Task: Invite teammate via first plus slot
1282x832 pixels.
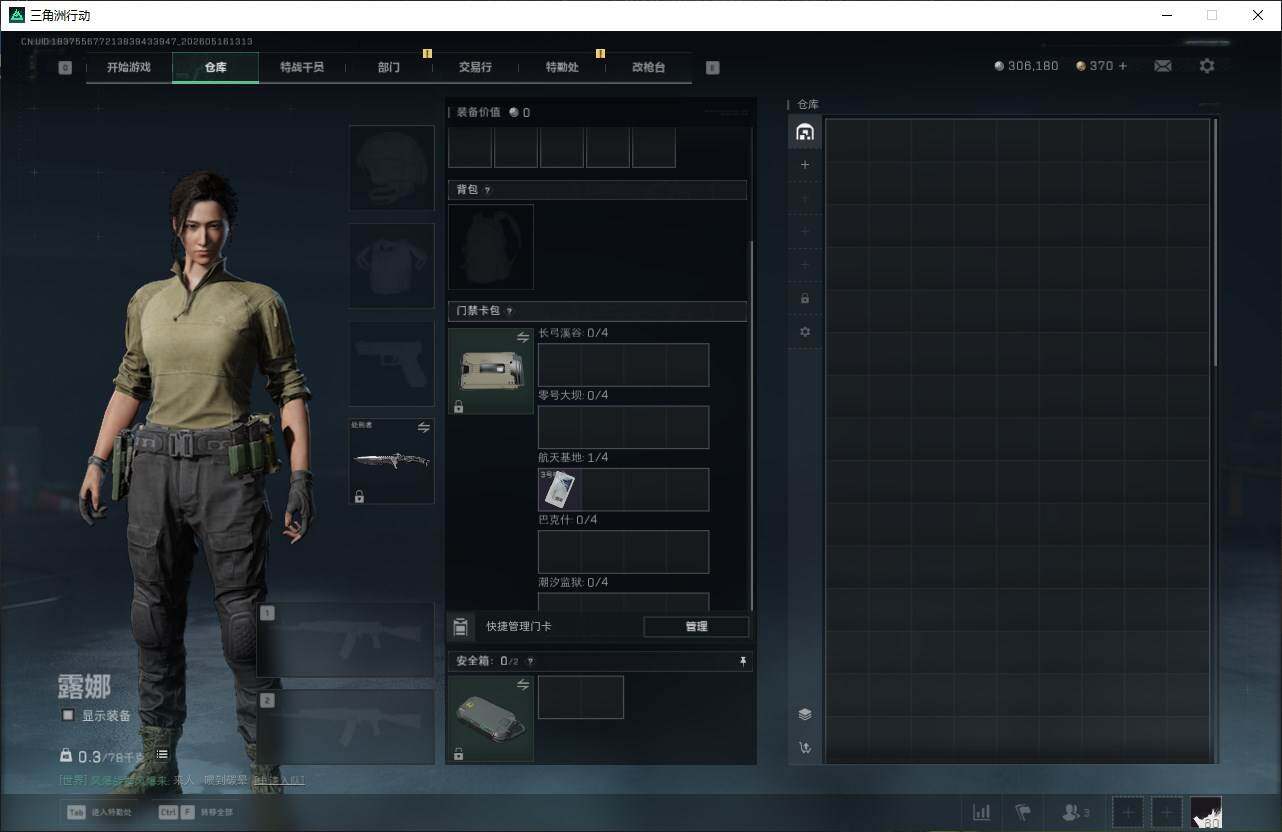Action: [x=1127, y=812]
